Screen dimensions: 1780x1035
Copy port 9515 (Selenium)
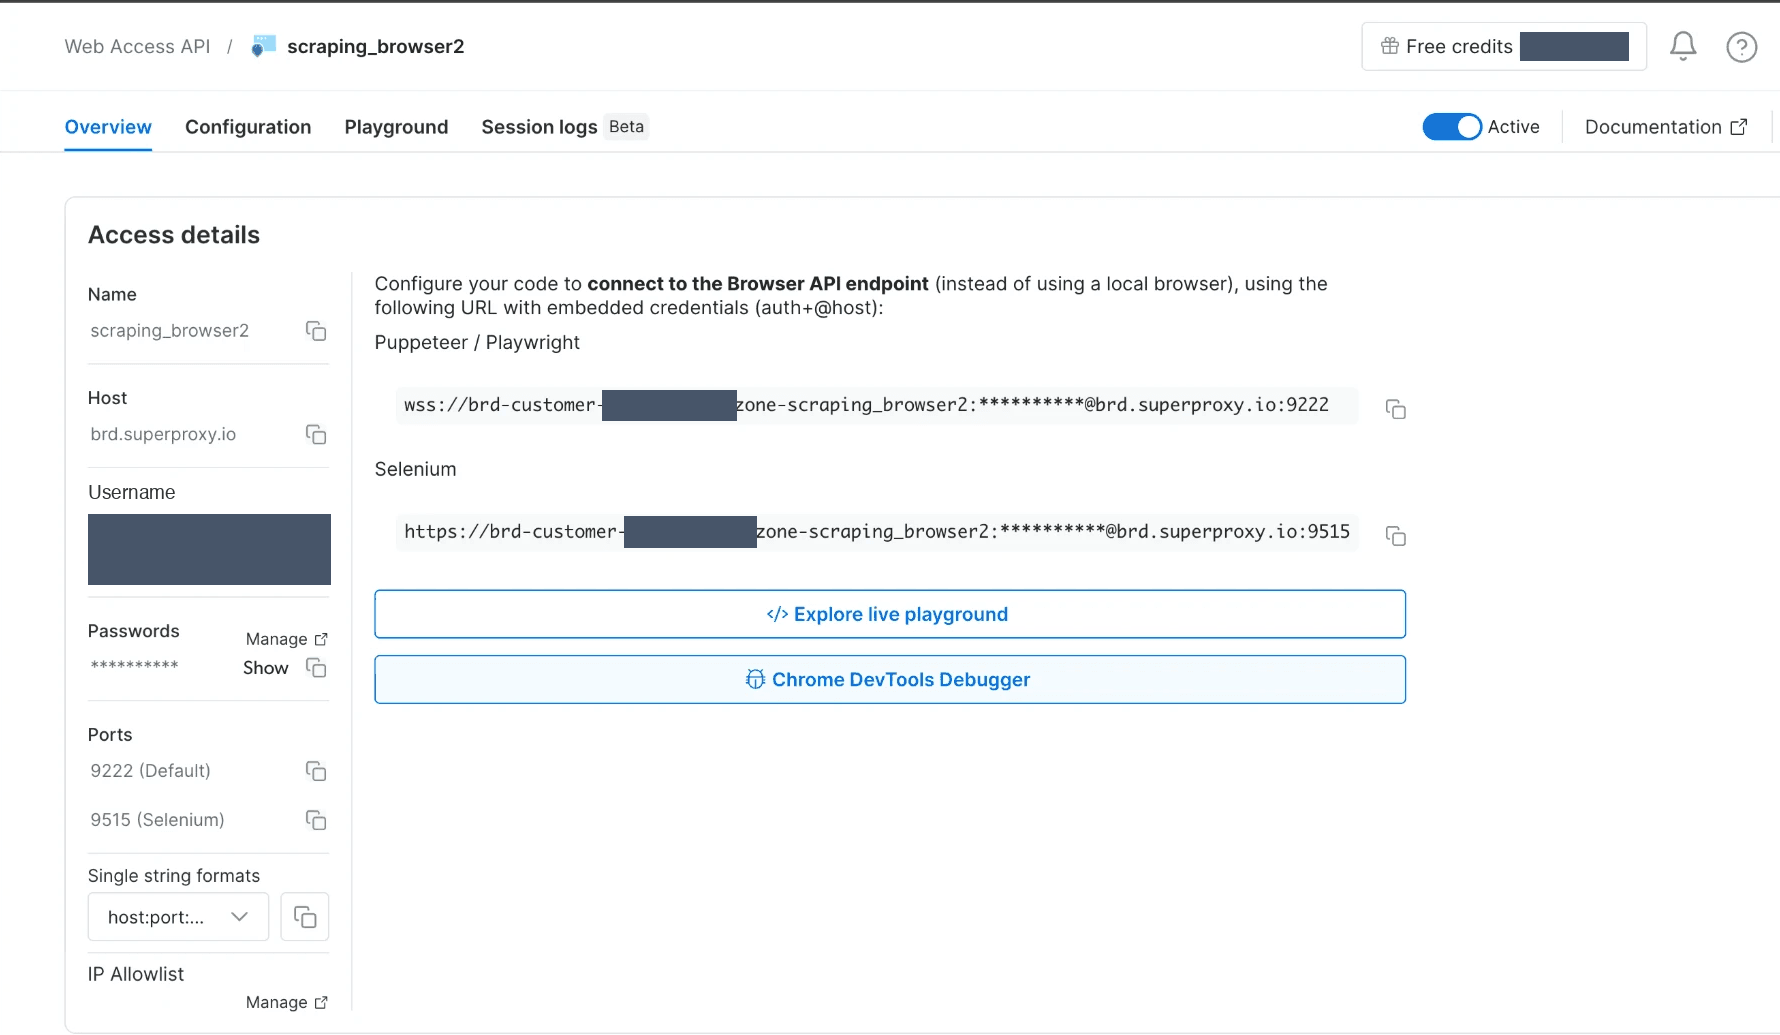(x=316, y=820)
